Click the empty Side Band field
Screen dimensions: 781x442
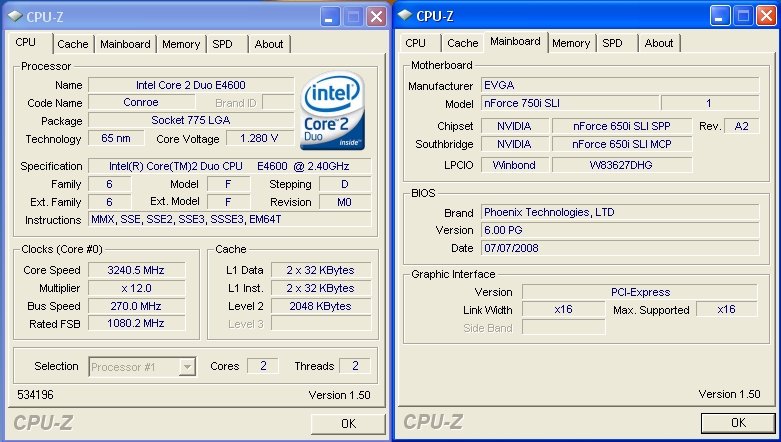tap(564, 327)
